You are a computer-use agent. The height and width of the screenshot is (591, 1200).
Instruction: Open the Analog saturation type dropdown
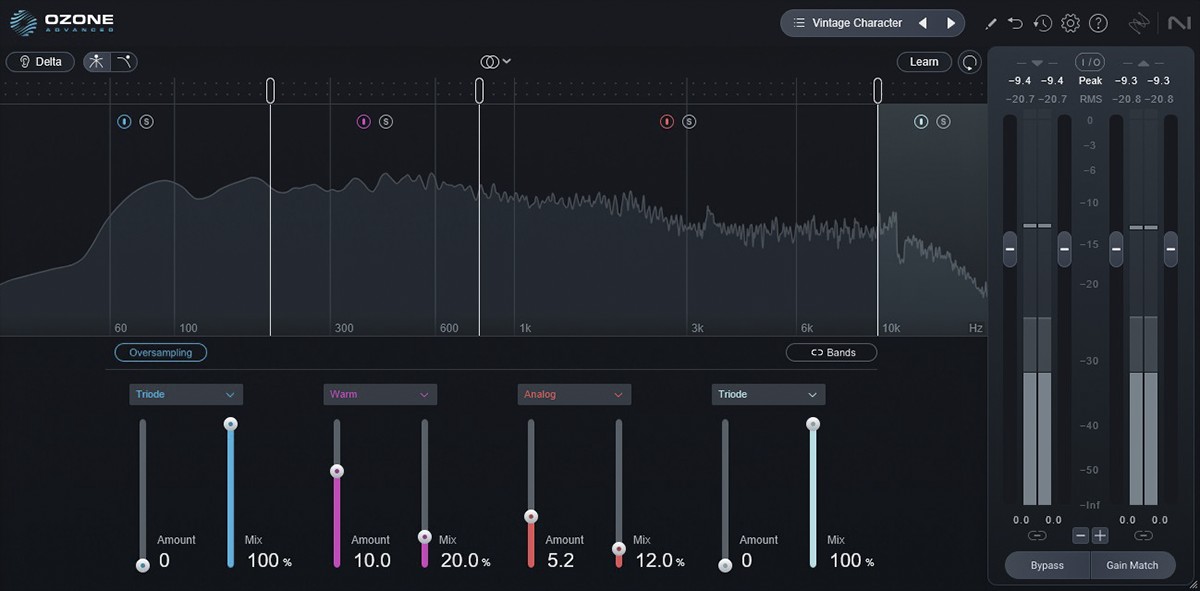[574, 394]
